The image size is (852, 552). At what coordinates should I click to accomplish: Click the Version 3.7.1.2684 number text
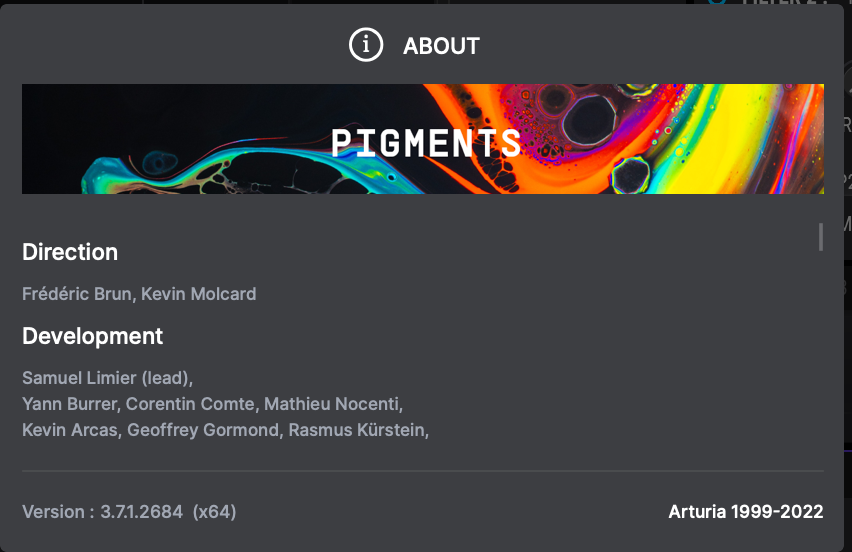pos(141,512)
